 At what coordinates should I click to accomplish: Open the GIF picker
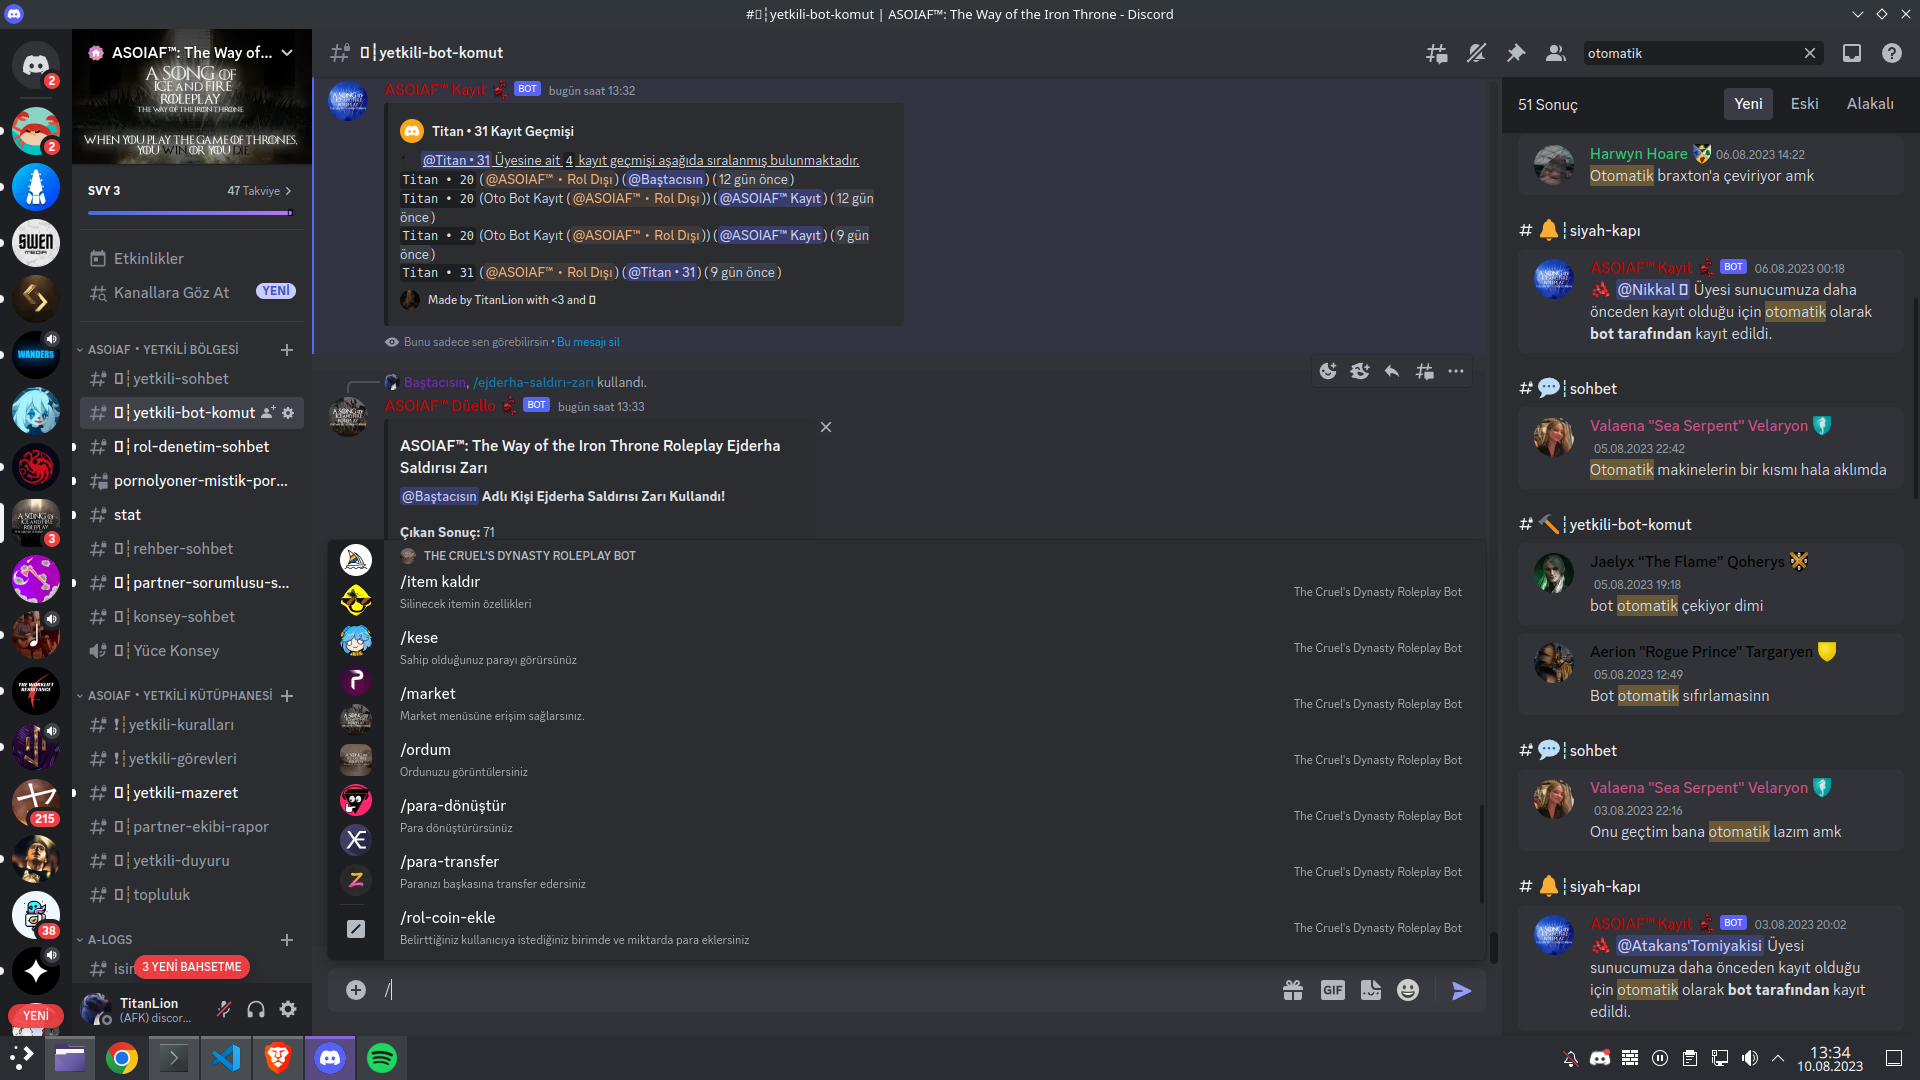[1332, 990]
